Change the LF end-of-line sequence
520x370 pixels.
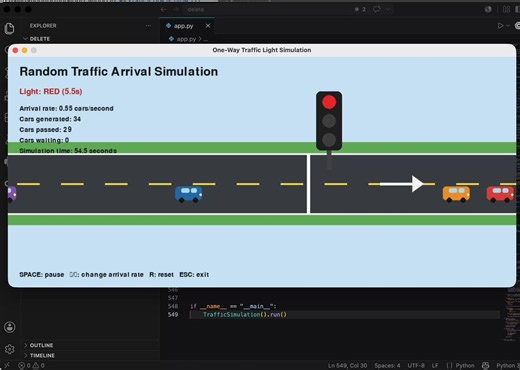[435, 366]
